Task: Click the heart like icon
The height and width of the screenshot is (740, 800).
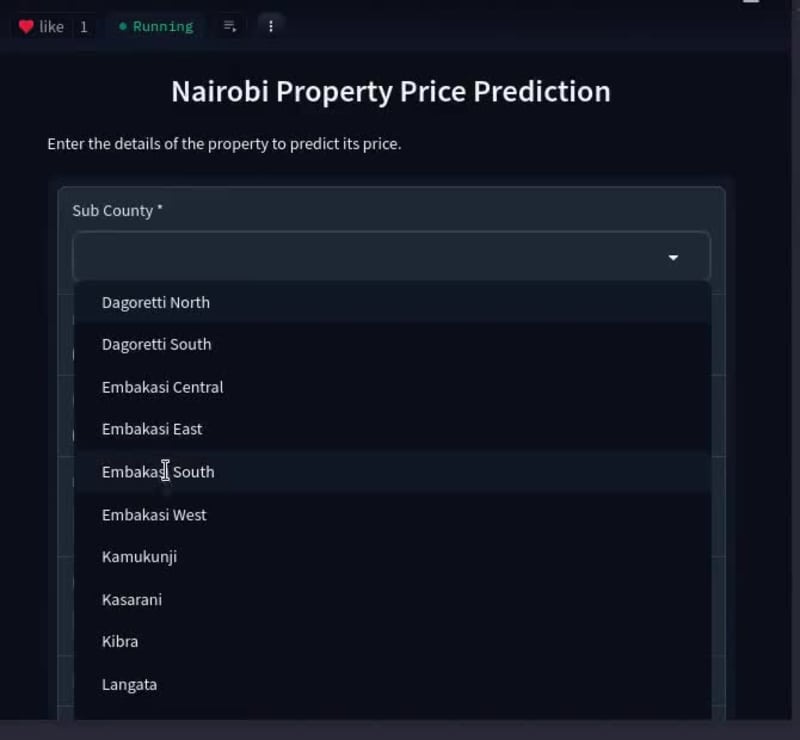Action: tap(28, 26)
